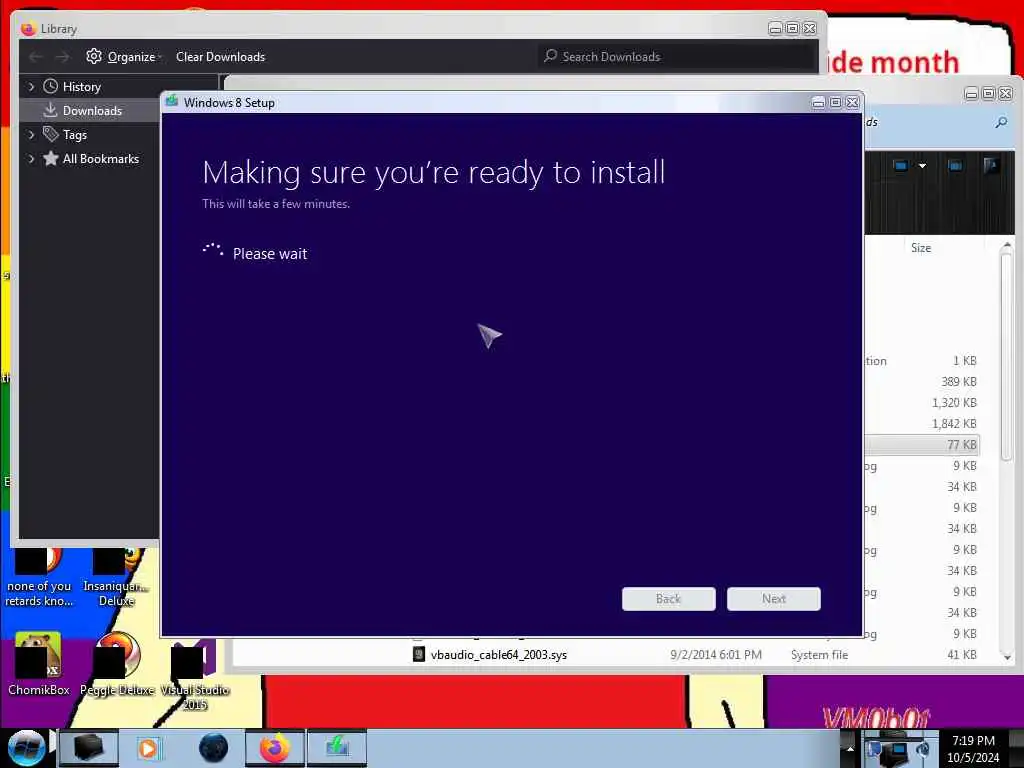Open the ChomikBox desktop shortcut

coord(38,664)
